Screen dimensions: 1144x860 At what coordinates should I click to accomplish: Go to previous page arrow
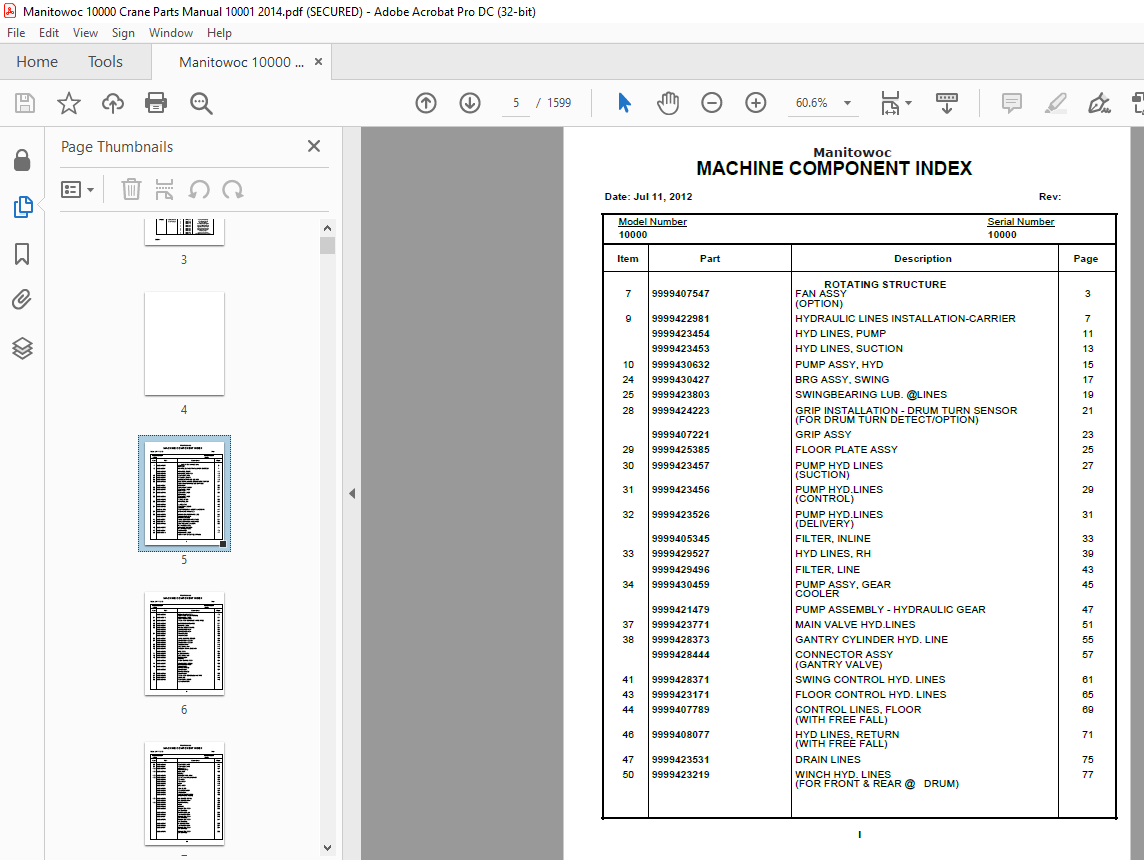(x=426, y=103)
